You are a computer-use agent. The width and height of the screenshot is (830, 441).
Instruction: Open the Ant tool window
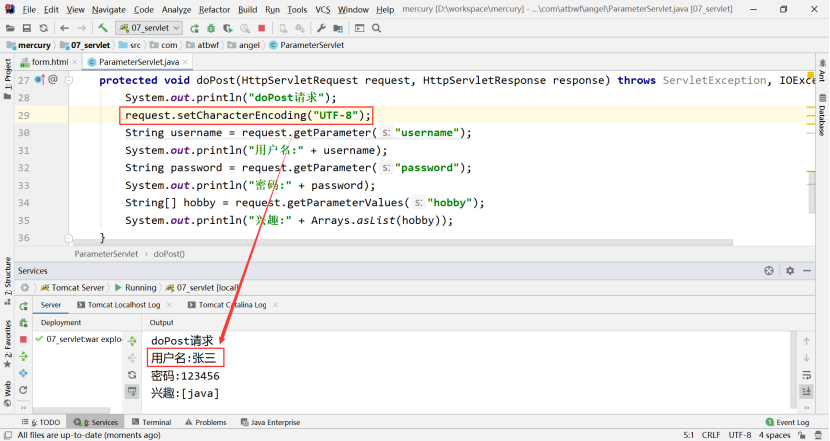(x=822, y=71)
